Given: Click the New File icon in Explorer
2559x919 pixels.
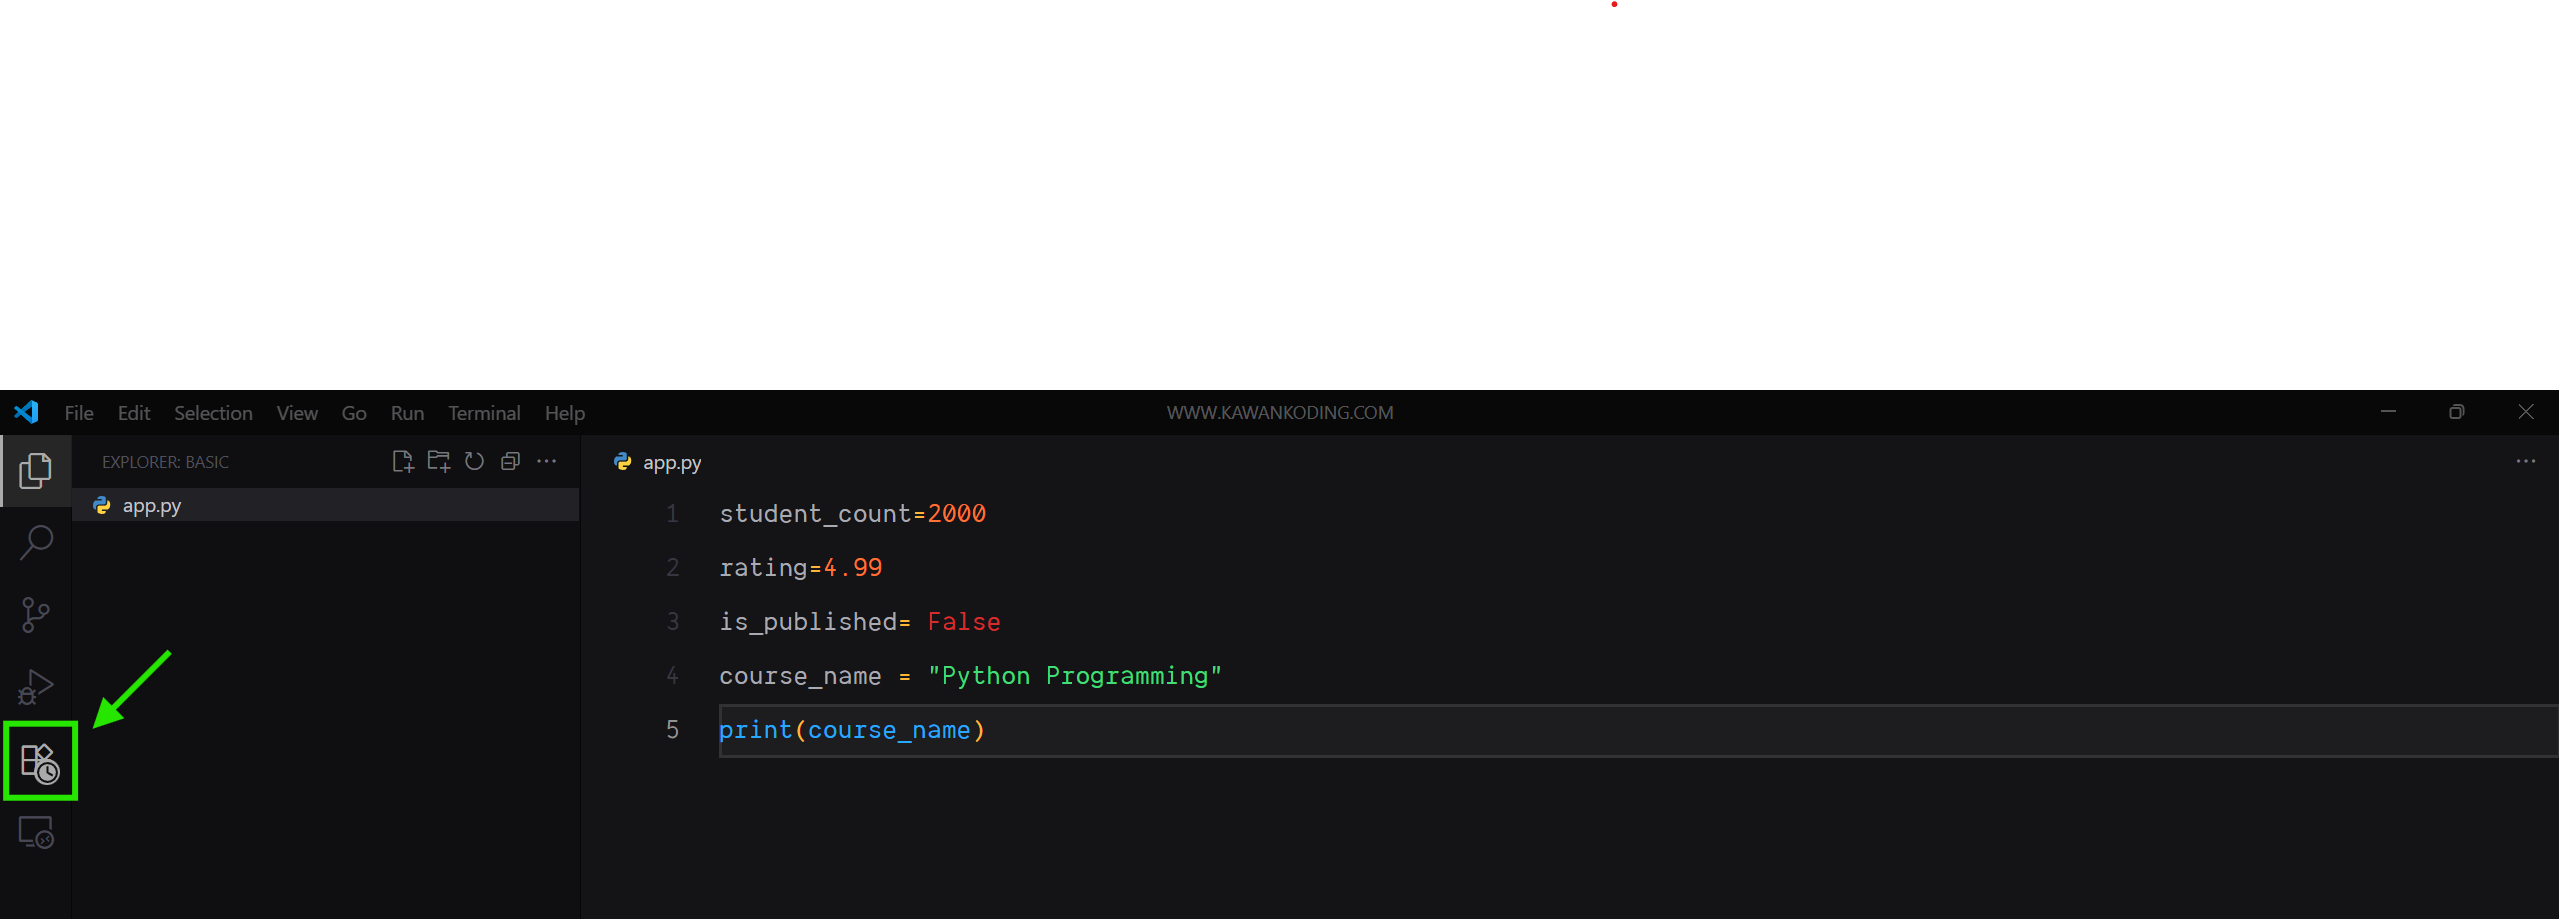Looking at the screenshot, I should point(402,461).
